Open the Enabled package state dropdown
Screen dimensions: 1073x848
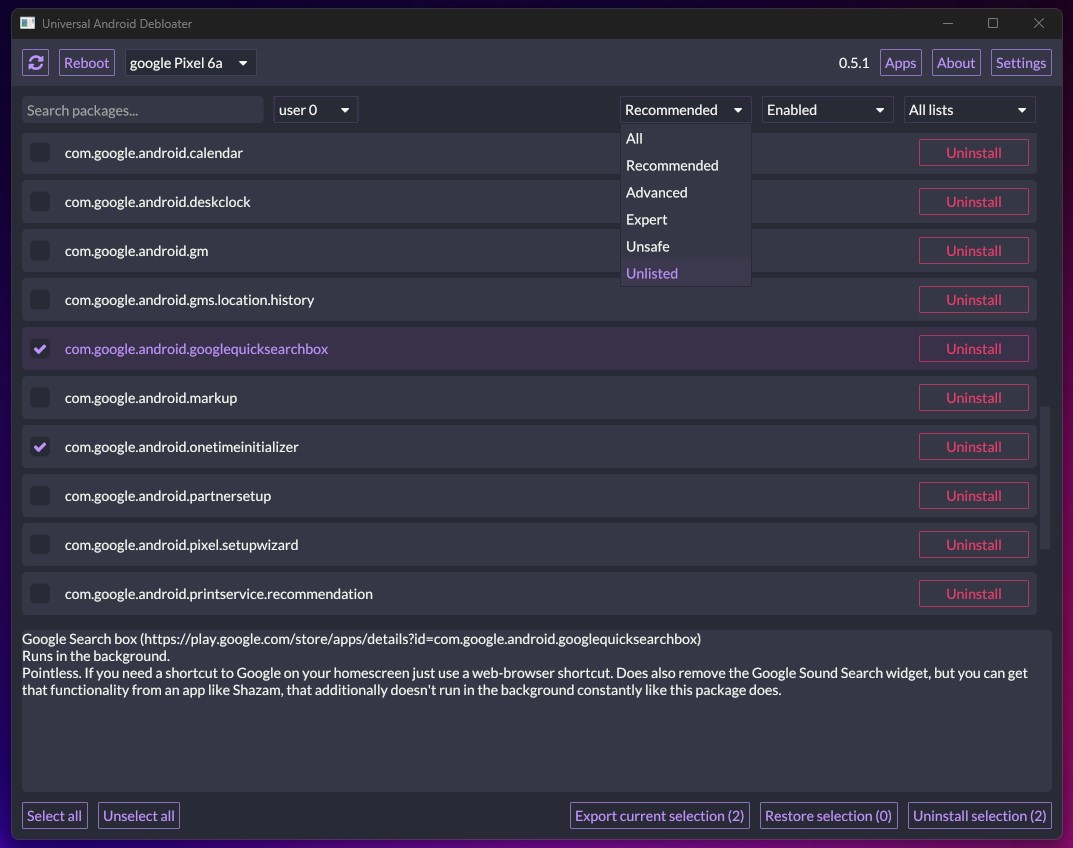coord(826,110)
